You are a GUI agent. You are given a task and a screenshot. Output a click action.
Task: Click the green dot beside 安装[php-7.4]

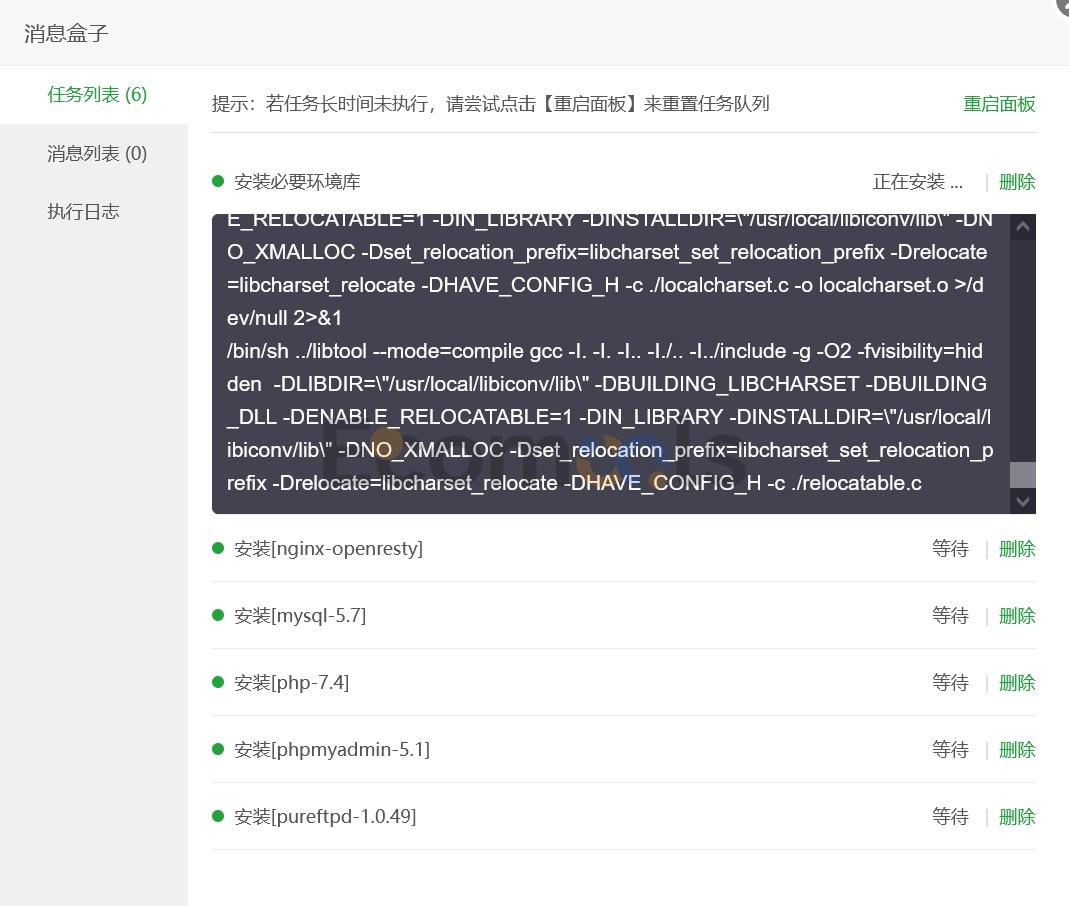[x=218, y=682]
